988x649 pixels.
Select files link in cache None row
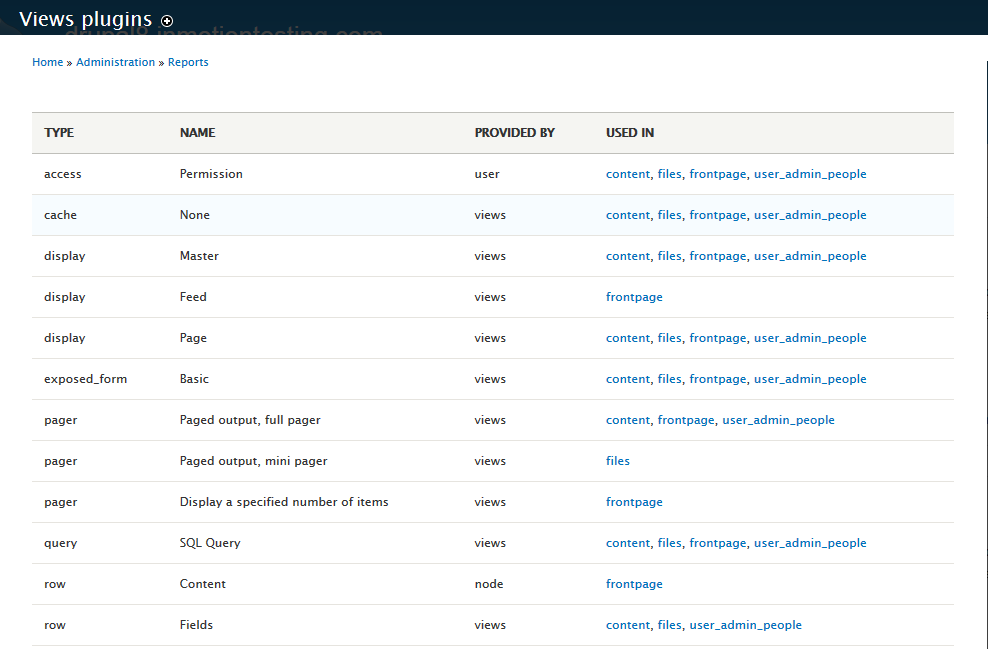pyautogui.click(x=669, y=215)
